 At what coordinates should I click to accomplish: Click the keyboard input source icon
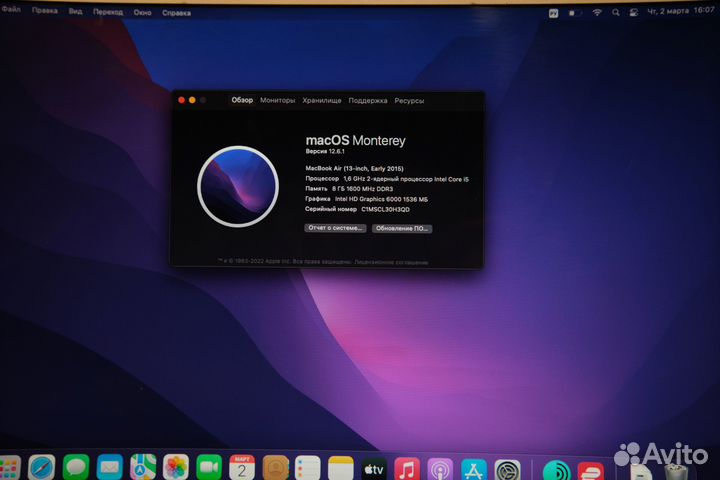coord(553,13)
